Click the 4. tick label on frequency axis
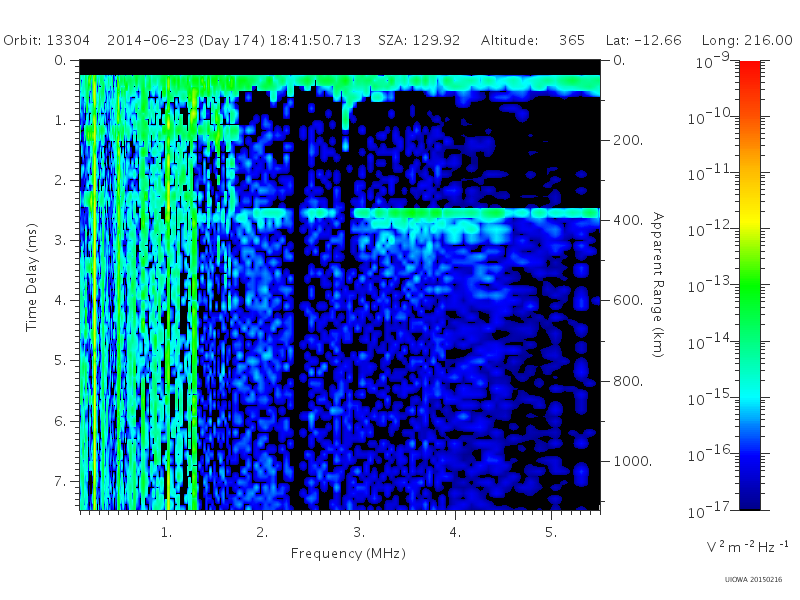Image resolution: width=800 pixels, height=600 pixels. pyautogui.click(x=455, y=532)
